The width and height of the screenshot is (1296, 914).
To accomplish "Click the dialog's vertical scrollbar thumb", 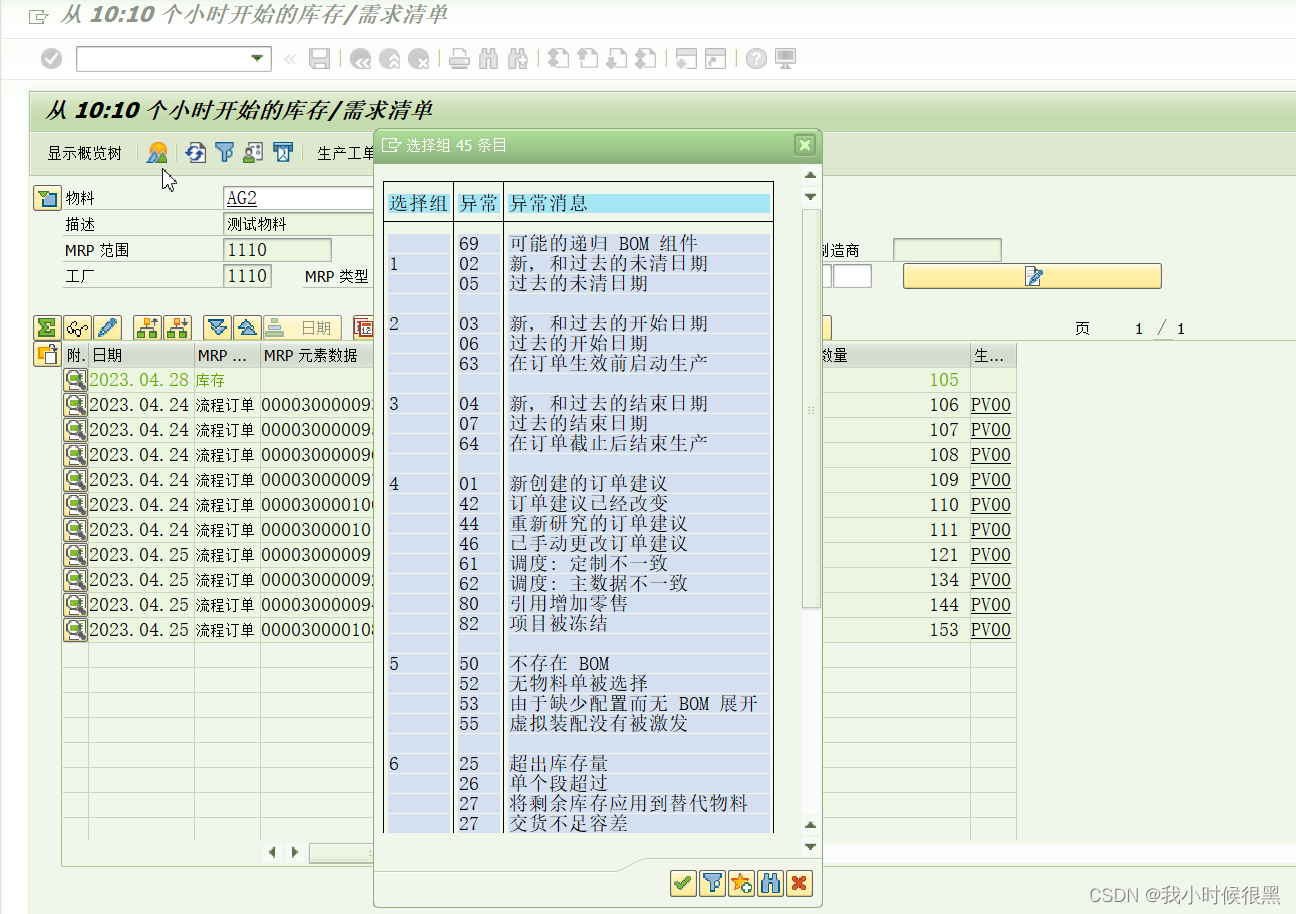I will [811, 408].
